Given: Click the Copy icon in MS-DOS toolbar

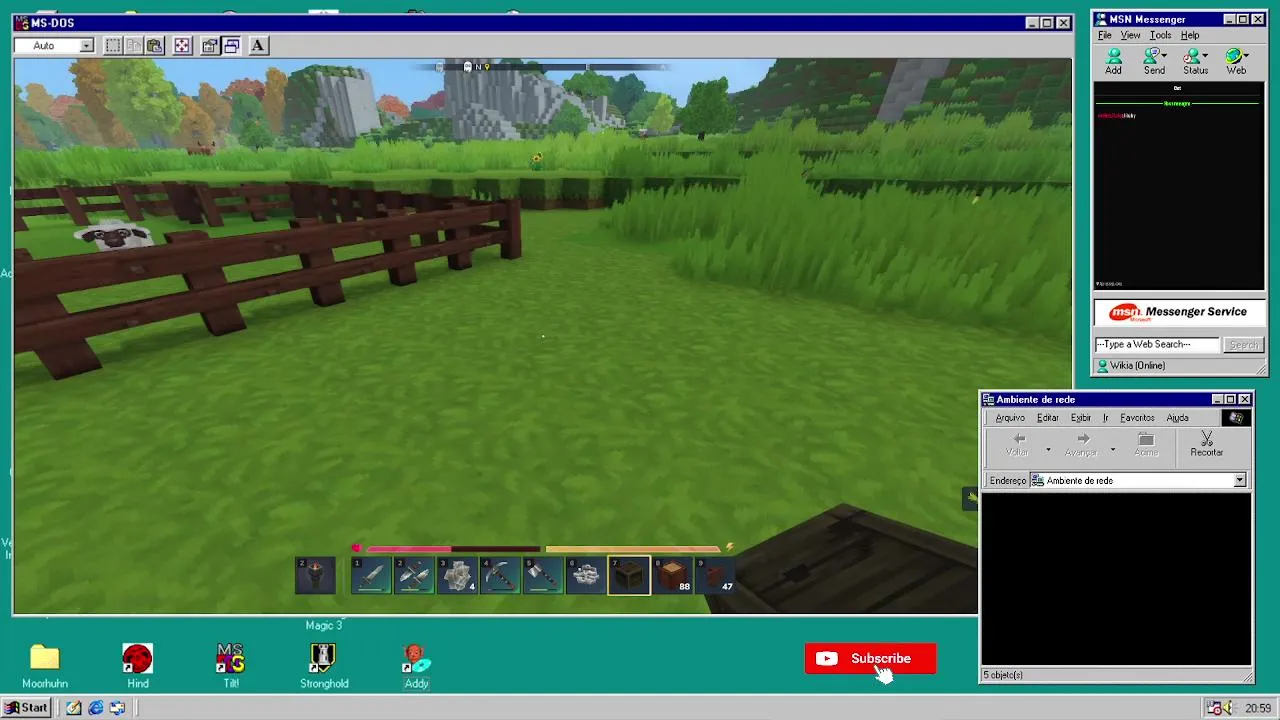Looking at the screenshot, I should click(x=133, y=45).
